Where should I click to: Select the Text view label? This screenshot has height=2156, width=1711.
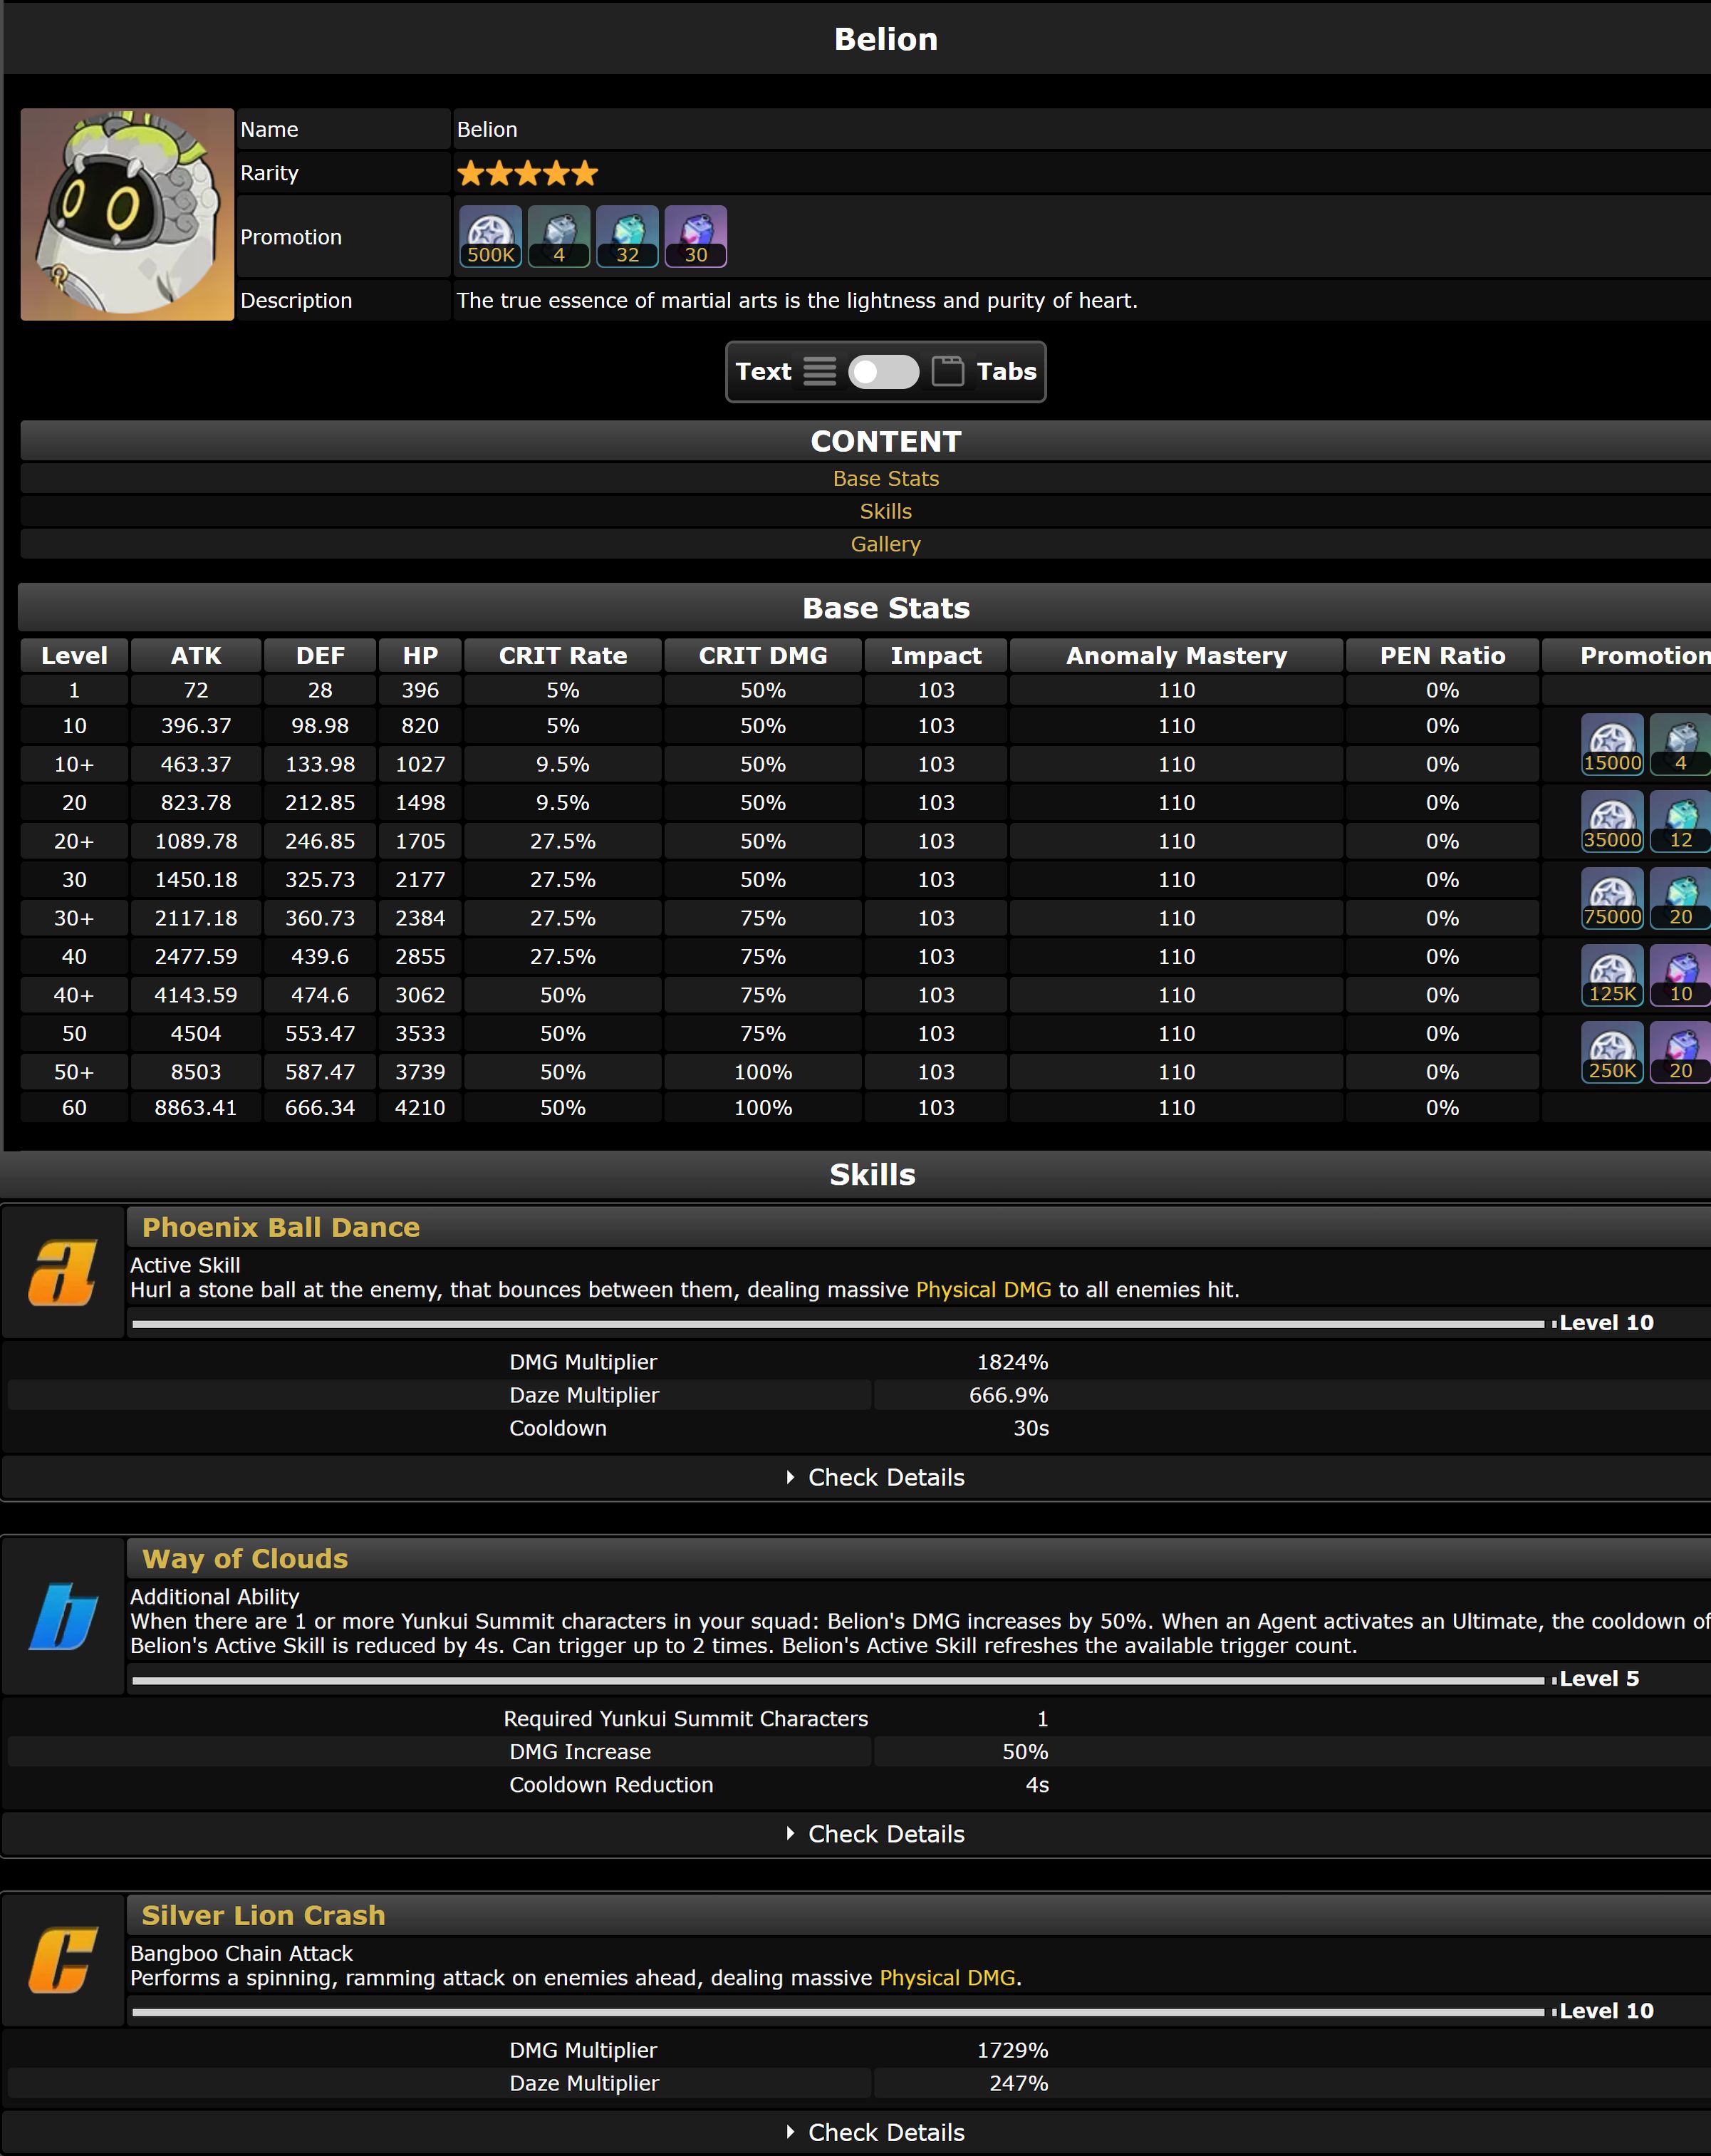pos(763,372)
